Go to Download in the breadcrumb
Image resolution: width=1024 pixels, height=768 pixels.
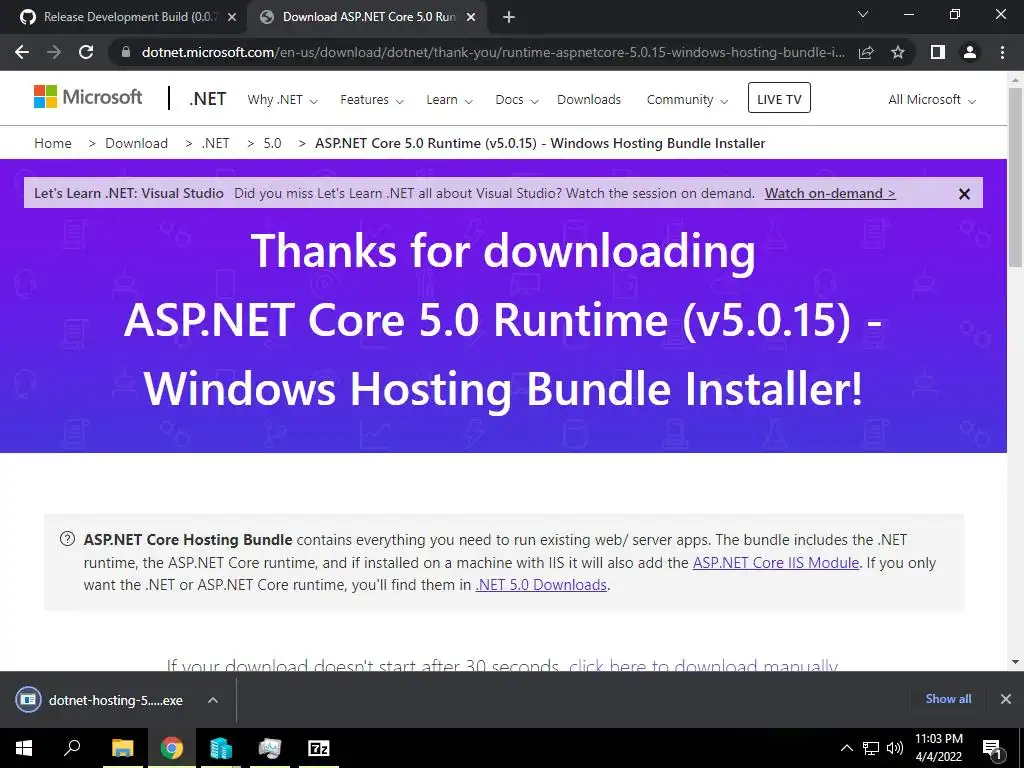pyautogui.click(x=136, y=143)
